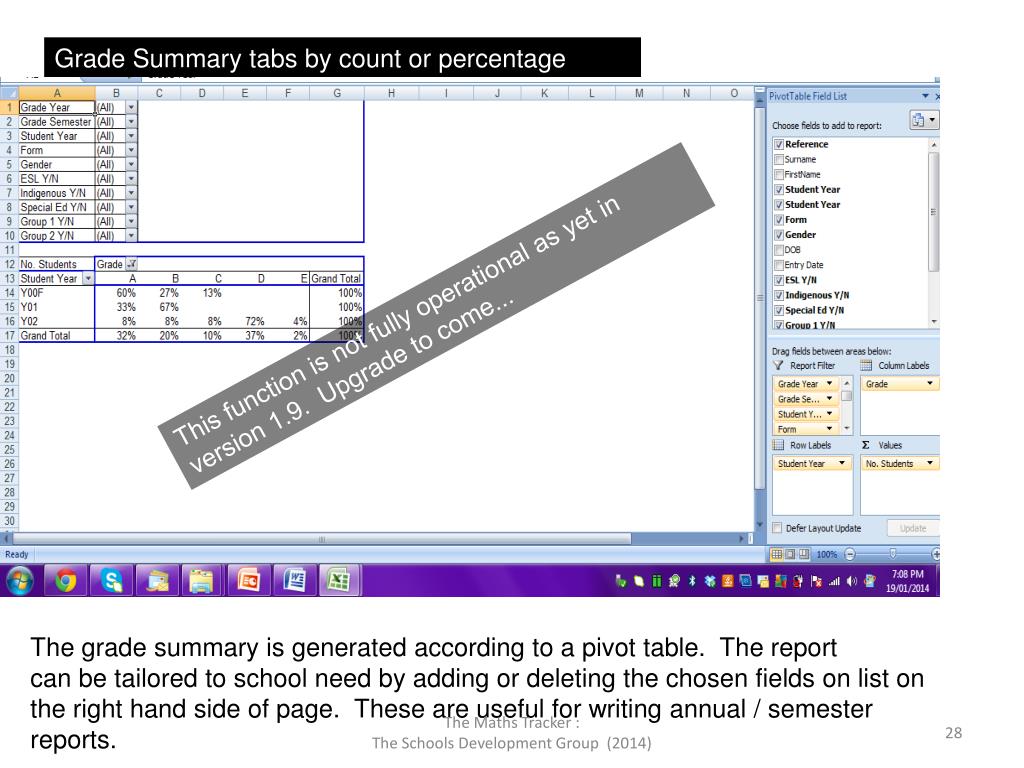1024x768 pixels.
Task: Open Student Year row label dropdown in A13
Action: (x=88, y=279)
